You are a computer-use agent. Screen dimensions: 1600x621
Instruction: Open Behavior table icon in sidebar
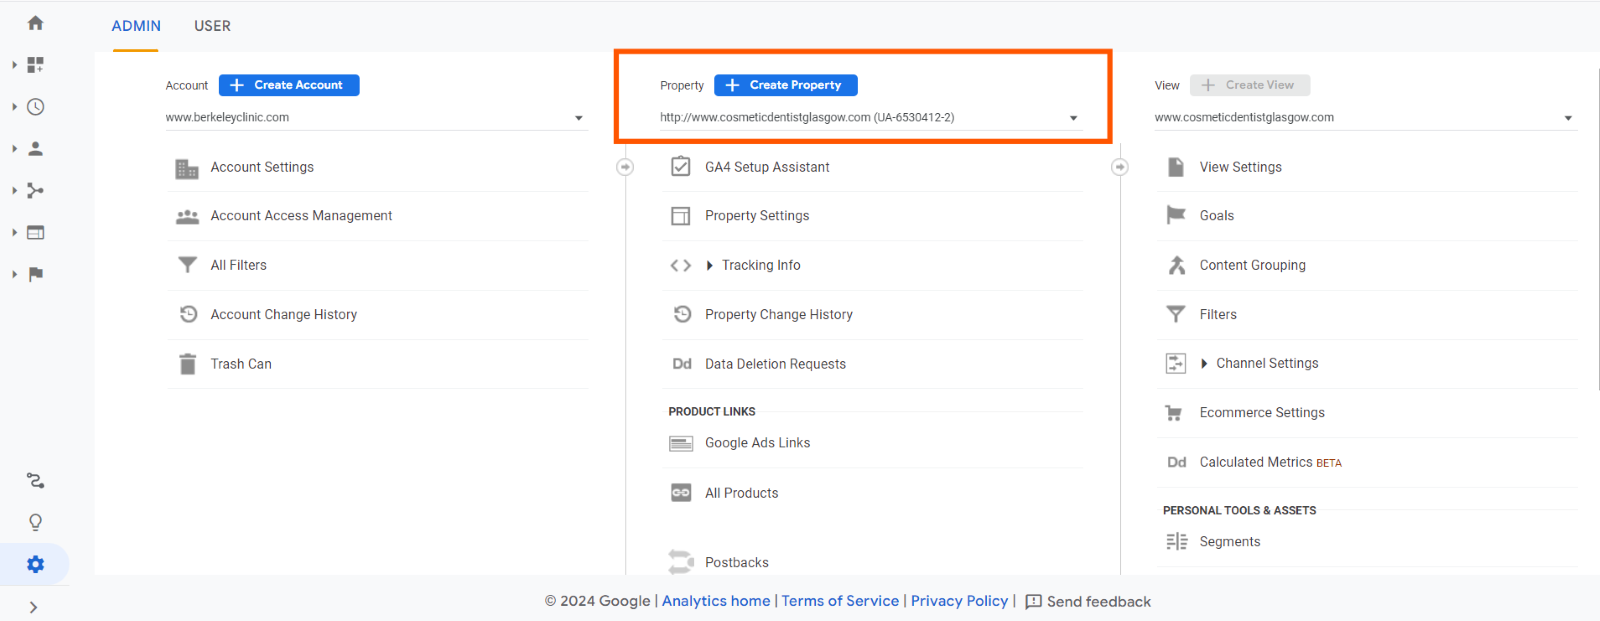(35, 233)
